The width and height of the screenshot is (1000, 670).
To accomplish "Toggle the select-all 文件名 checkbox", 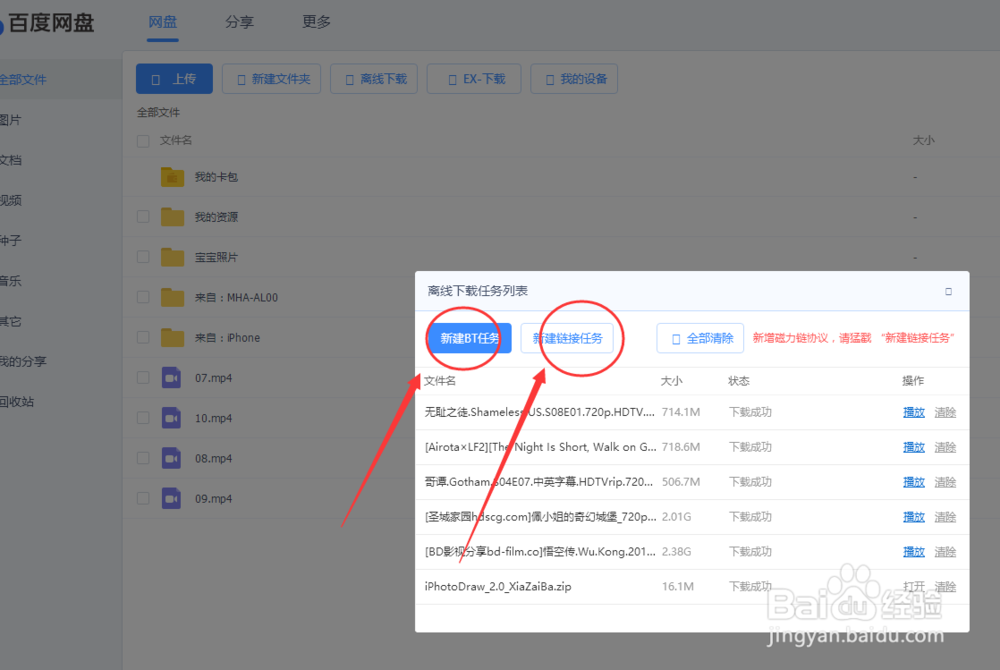I will [x=143, y=141].
